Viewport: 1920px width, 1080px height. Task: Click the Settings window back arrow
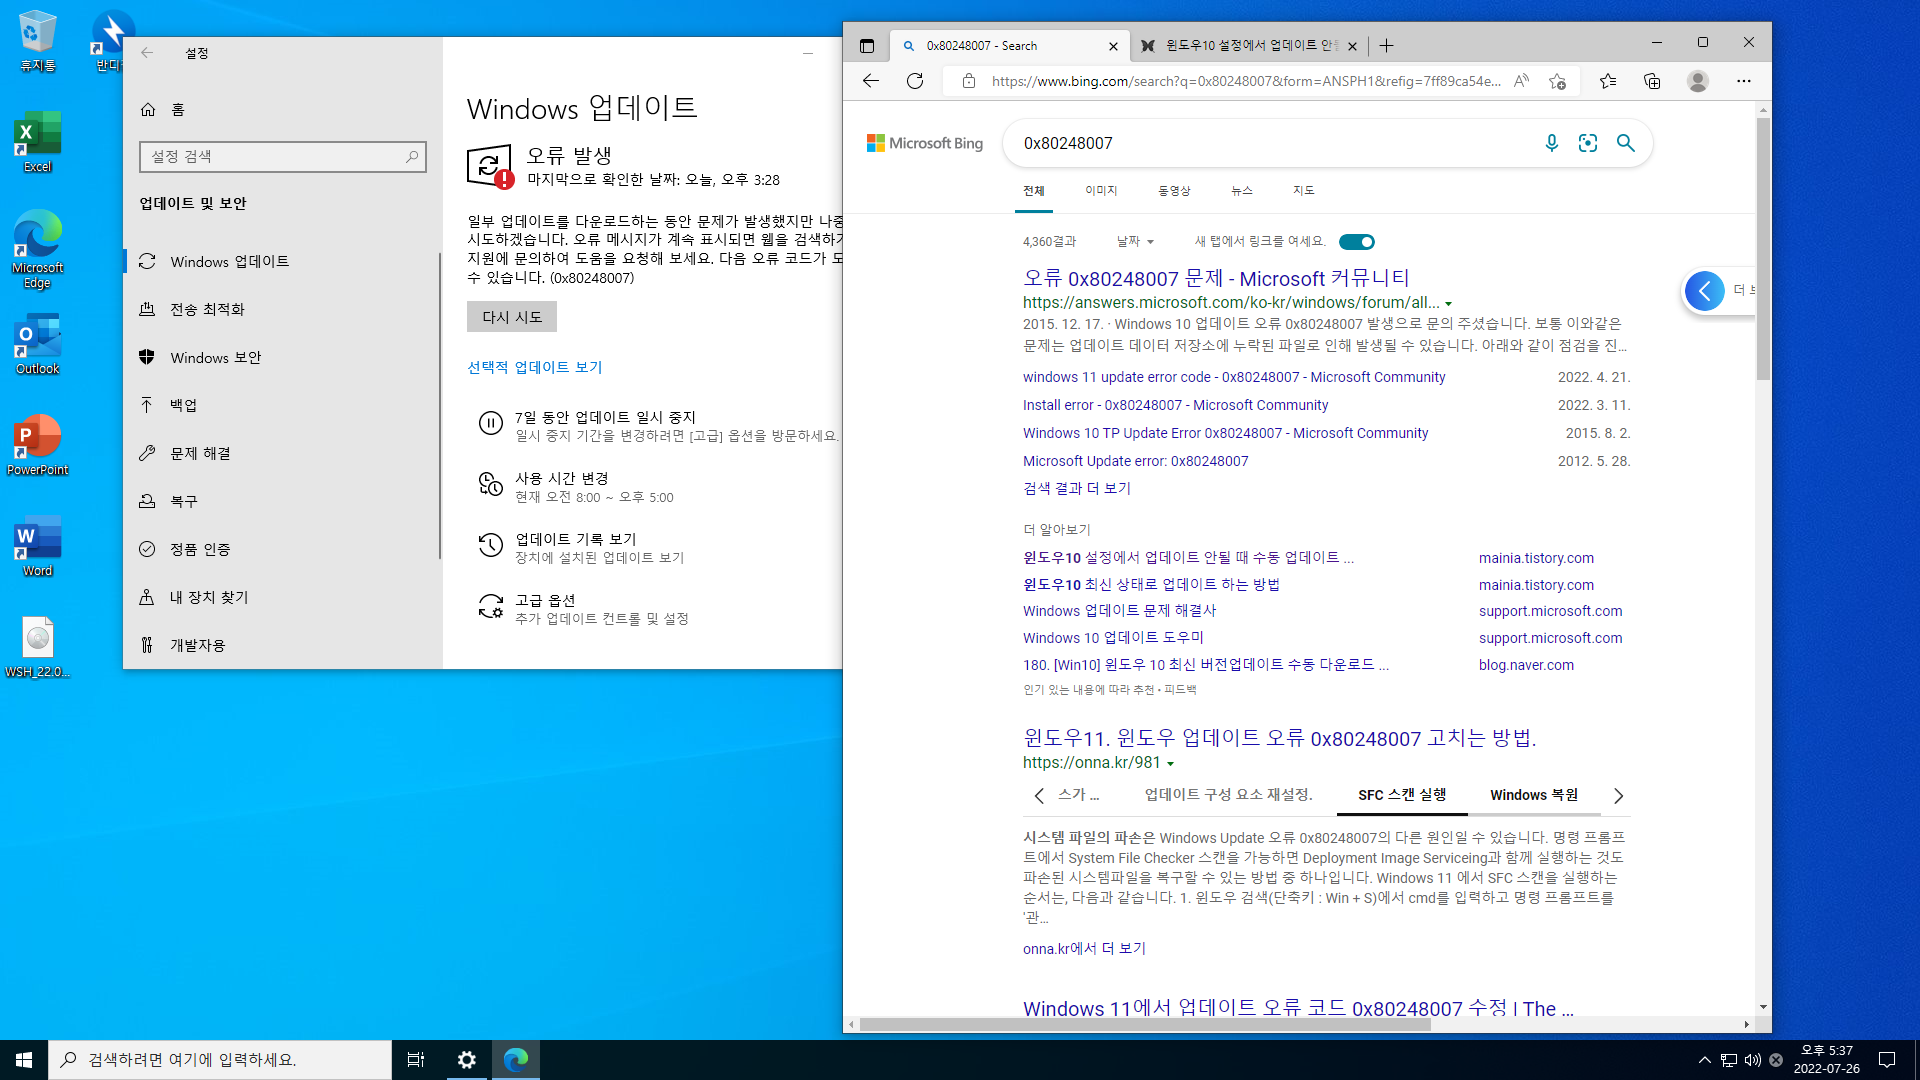point(147,53)
